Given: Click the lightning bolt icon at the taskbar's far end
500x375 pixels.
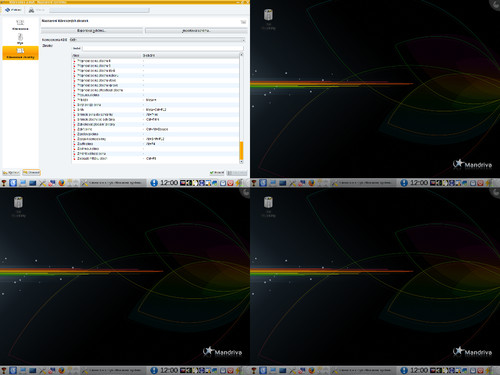Looking at the screenshot, I should 238,183.
